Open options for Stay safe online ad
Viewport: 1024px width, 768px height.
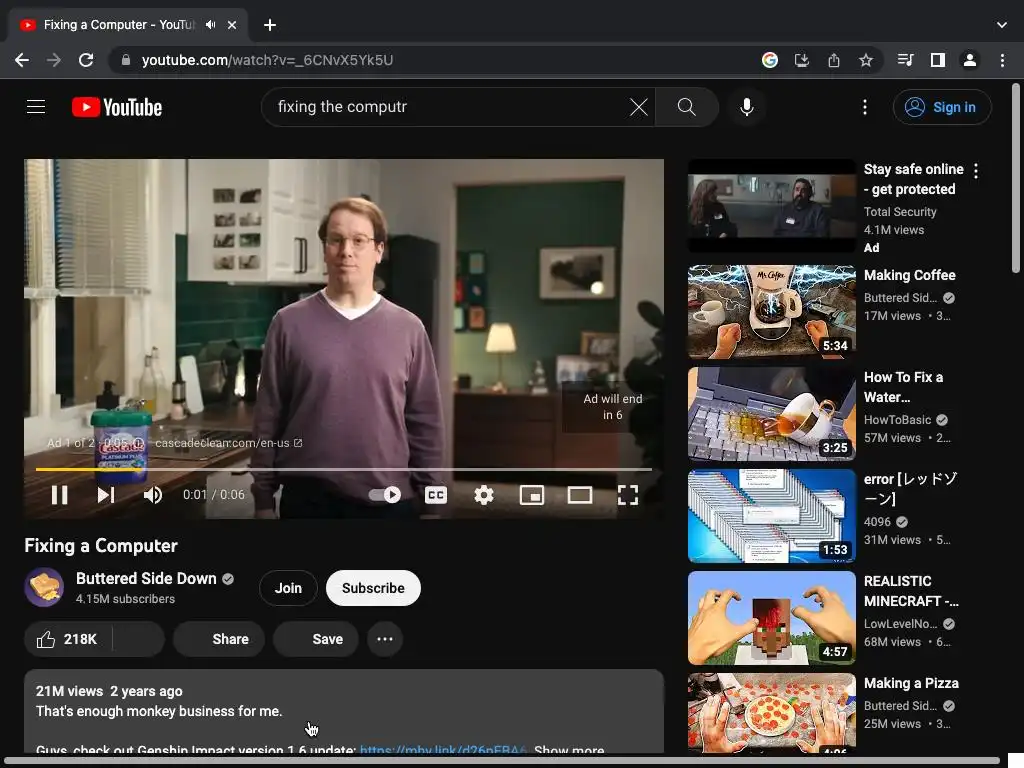point(976,170)
